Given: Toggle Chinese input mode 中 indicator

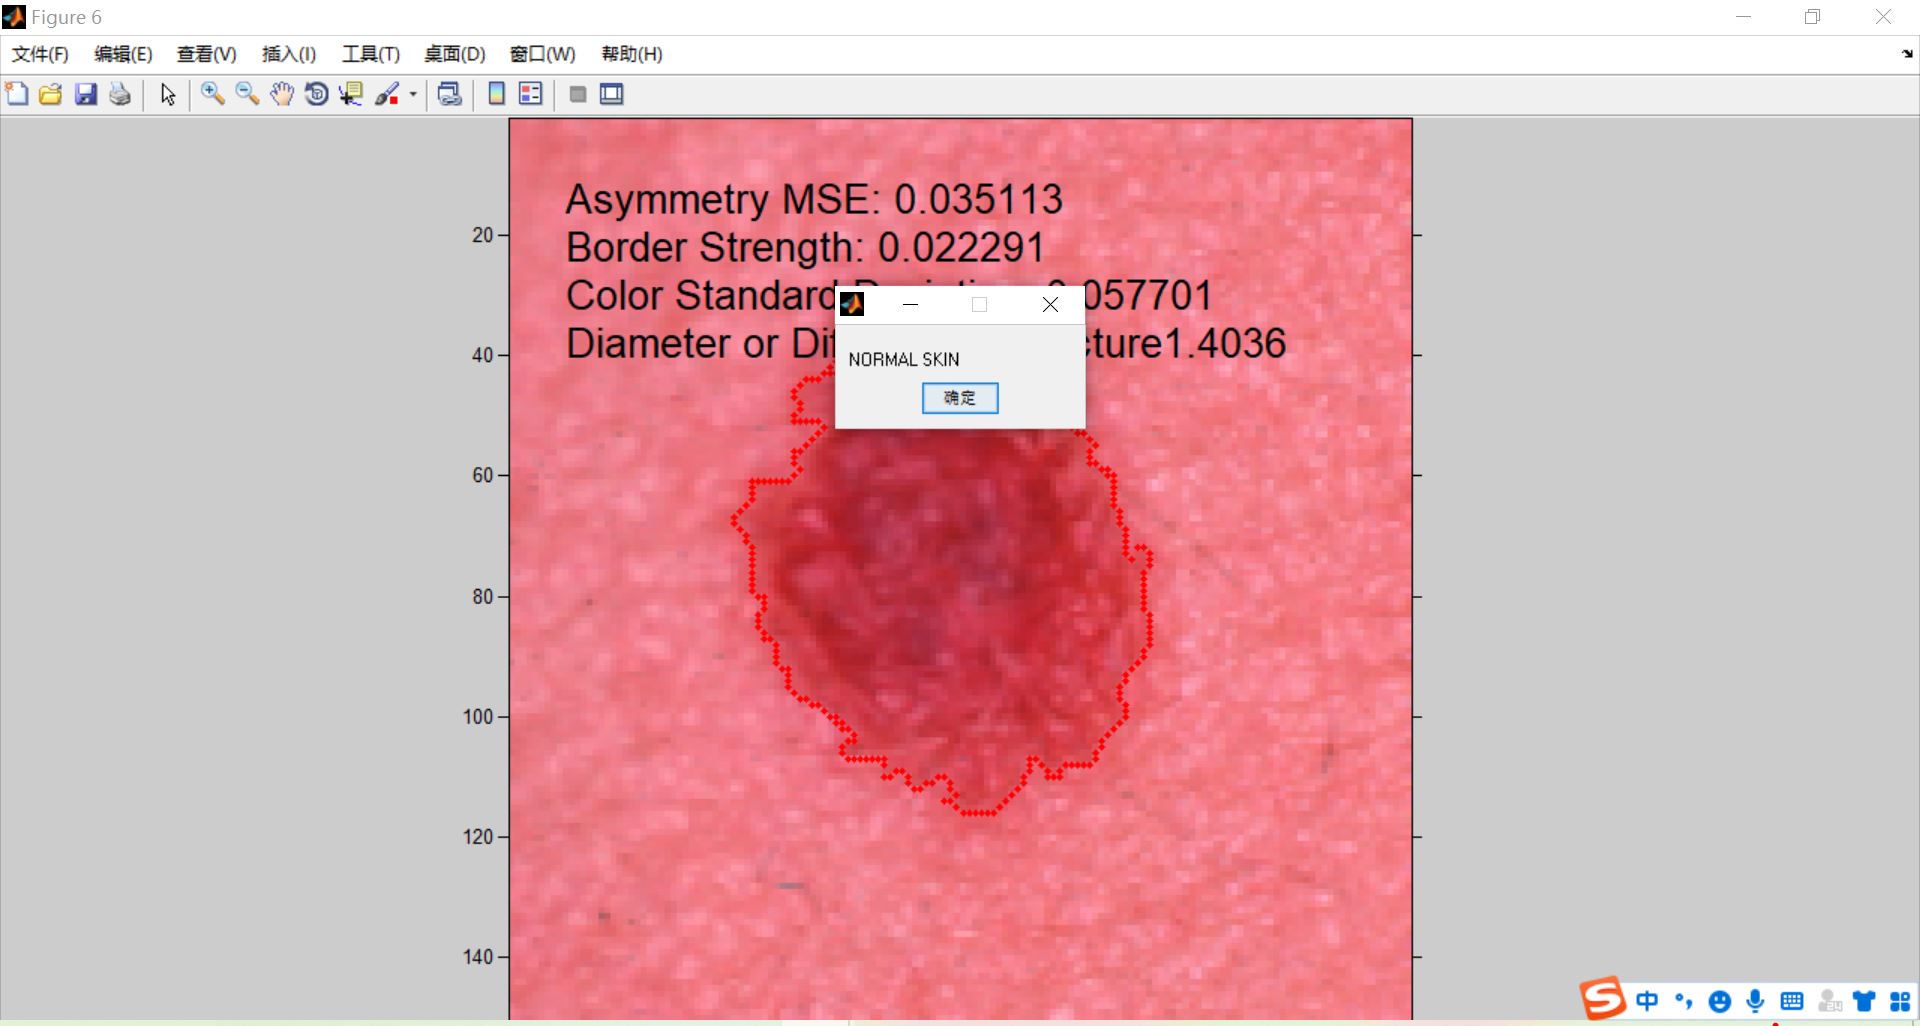Looking at the screenshot, I should pos(1647,1001).
